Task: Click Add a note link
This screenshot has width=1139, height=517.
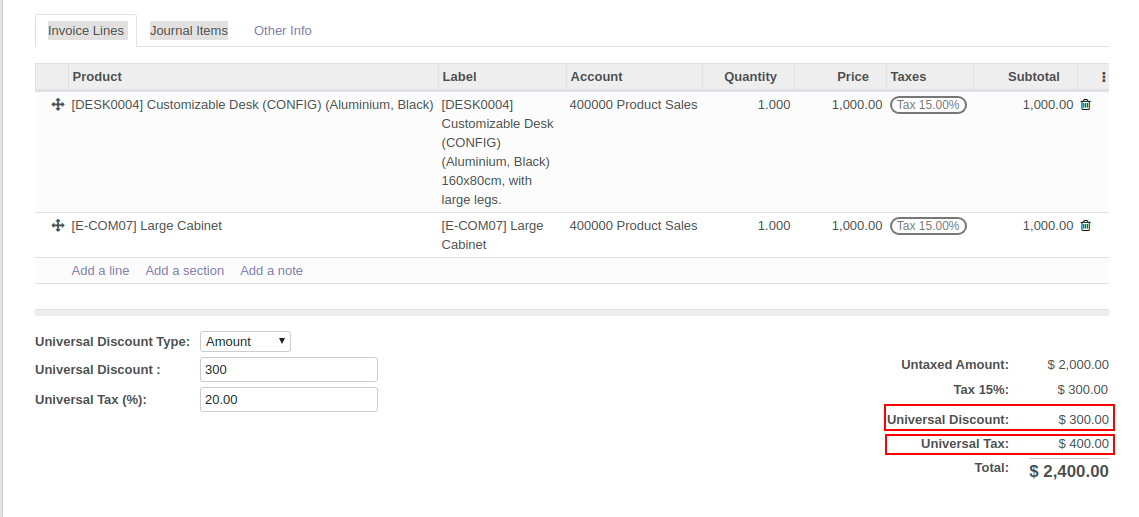Action: click(271, 271)
